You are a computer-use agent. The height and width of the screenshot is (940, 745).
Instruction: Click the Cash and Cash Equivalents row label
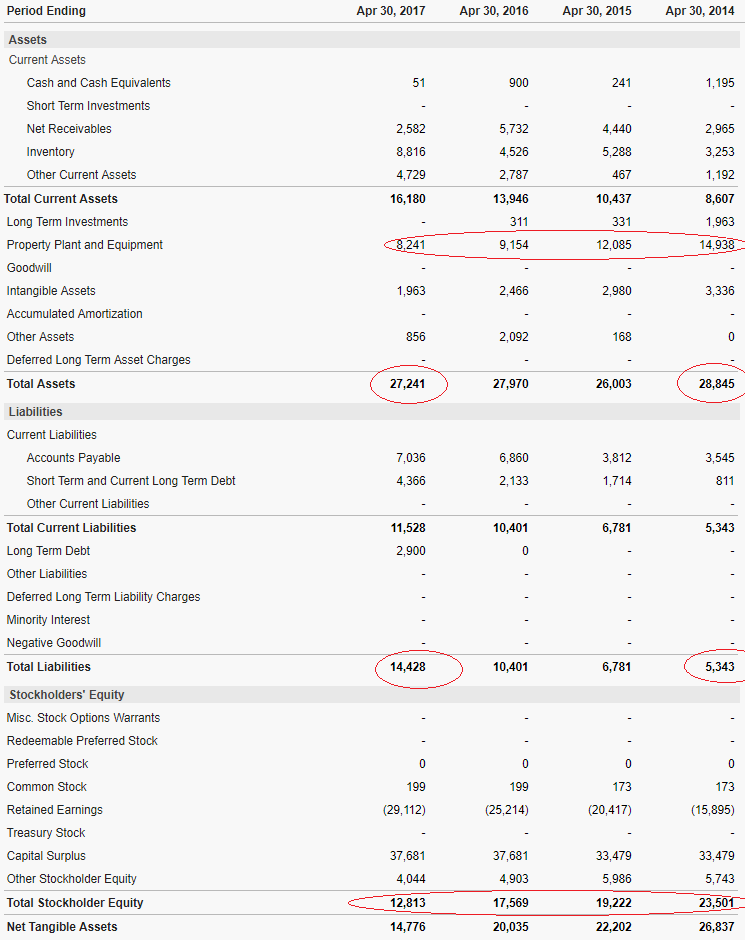98,83
